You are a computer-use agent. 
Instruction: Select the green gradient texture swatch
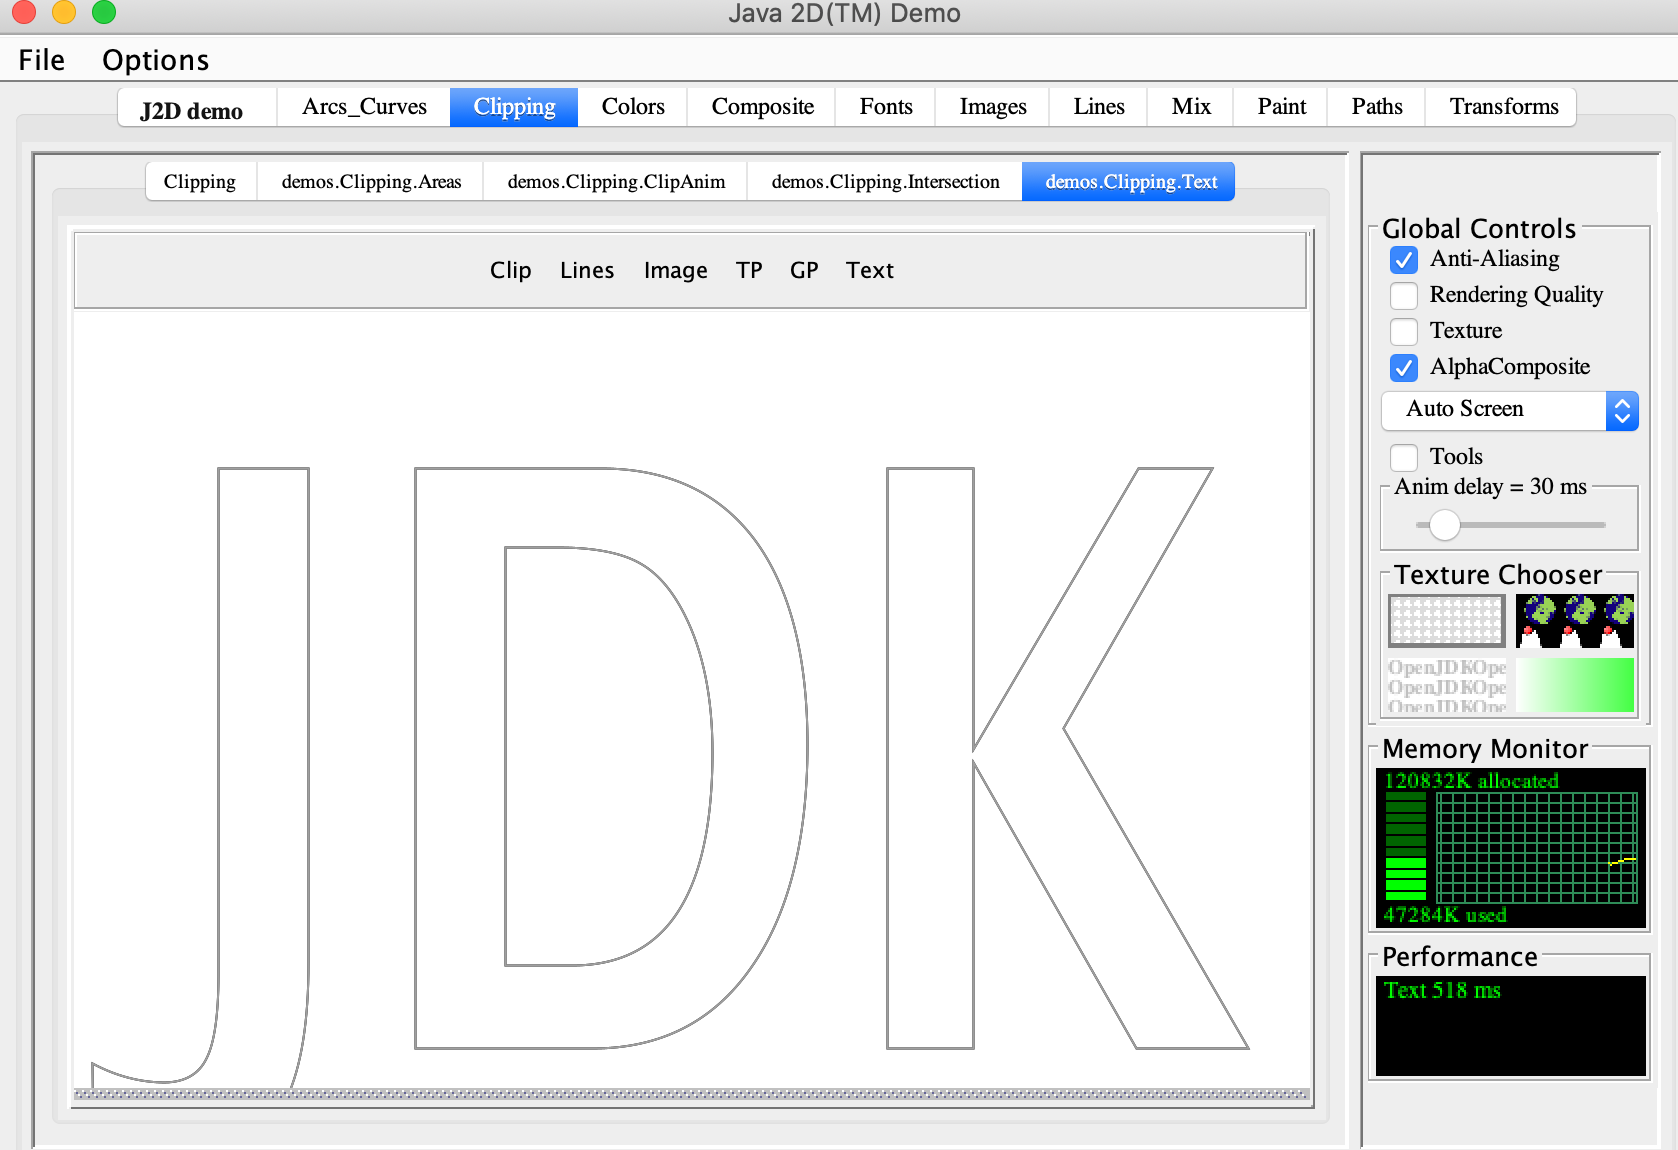click(1574, 685)
